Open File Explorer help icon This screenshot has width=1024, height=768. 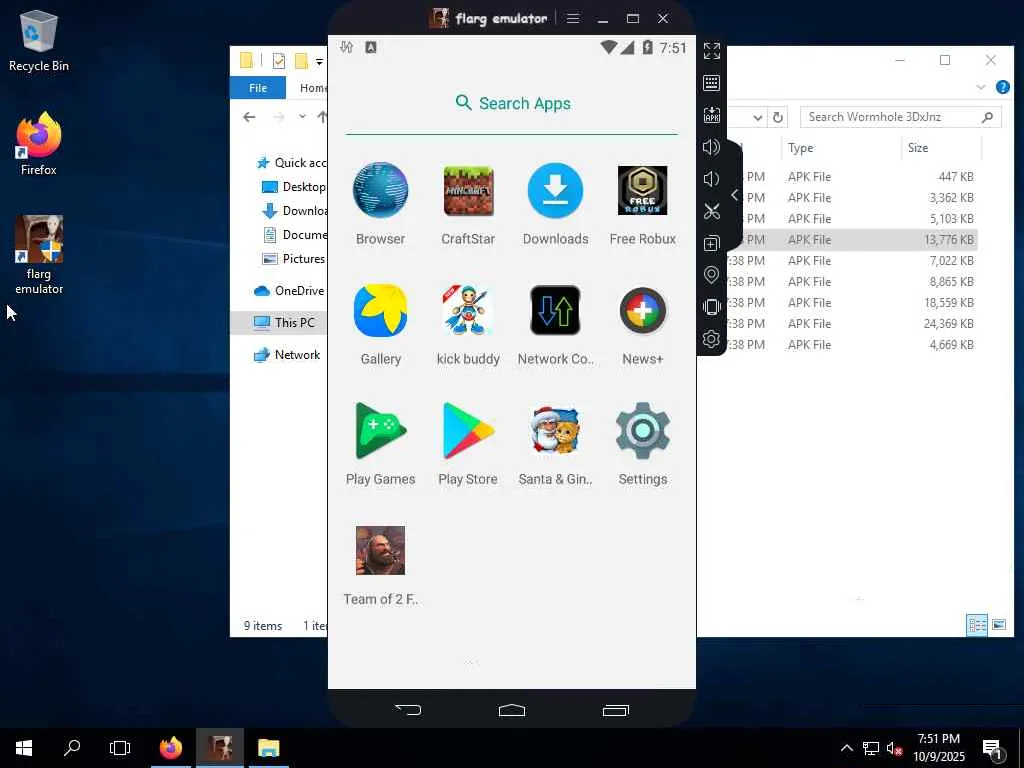pos(1002,87)
